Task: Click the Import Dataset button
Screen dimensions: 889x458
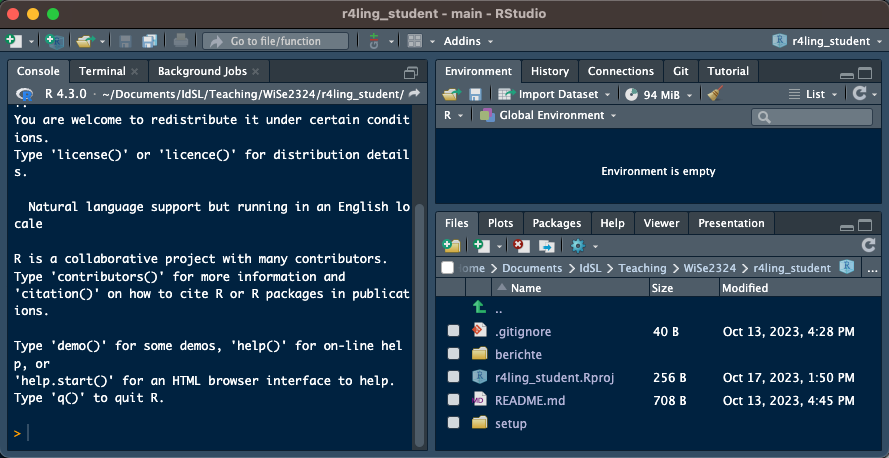Action: (554, 94)
